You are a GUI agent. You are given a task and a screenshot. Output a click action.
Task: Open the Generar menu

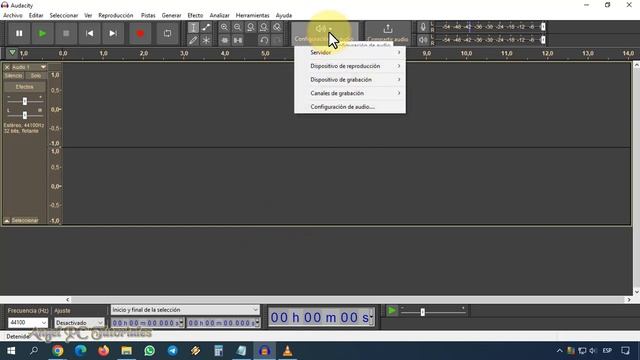pyautogui.click(x=171, y=15)
